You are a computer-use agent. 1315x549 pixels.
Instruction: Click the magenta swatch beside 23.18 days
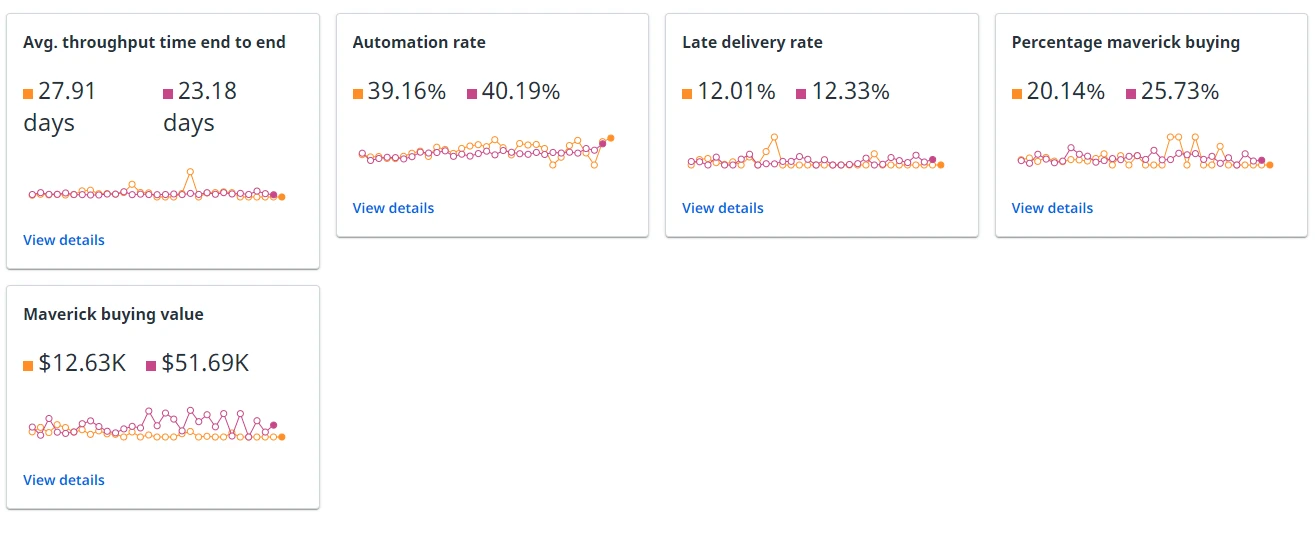tap(168, 94)
